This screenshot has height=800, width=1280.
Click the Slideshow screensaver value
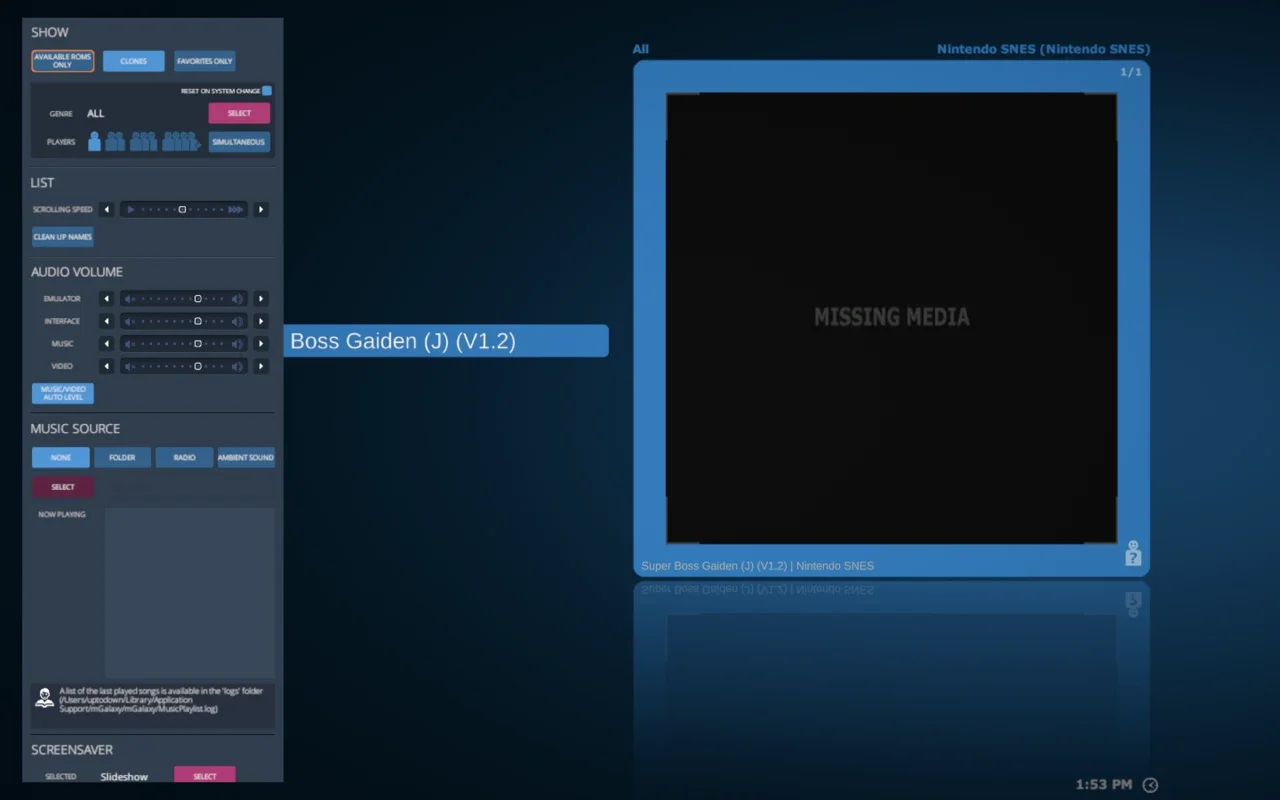(x=124, y=777)
